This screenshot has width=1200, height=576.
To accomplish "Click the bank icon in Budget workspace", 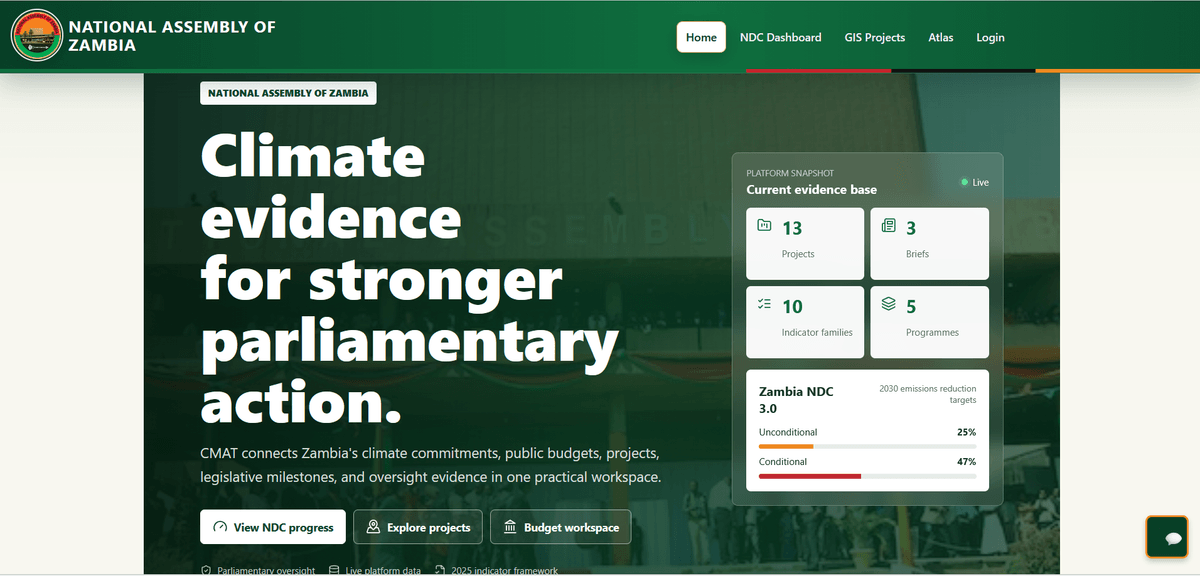I will click(510, 527).
